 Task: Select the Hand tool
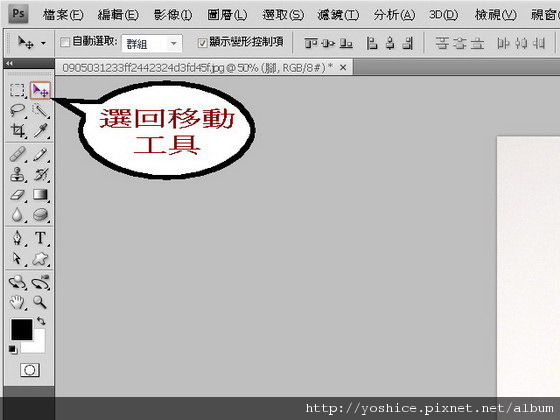[x=17, y=302]
